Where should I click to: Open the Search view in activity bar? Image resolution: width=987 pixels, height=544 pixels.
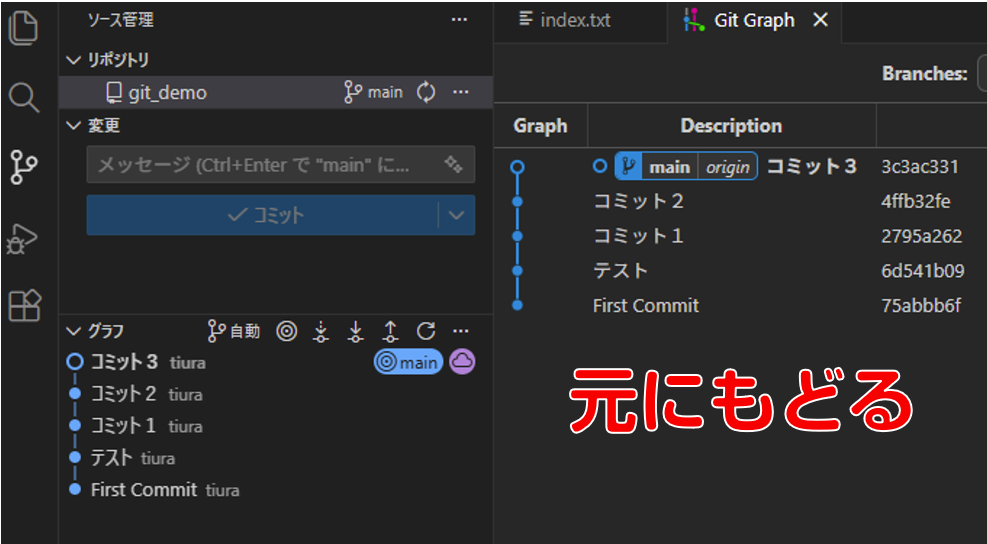click(x=24, y=97)
